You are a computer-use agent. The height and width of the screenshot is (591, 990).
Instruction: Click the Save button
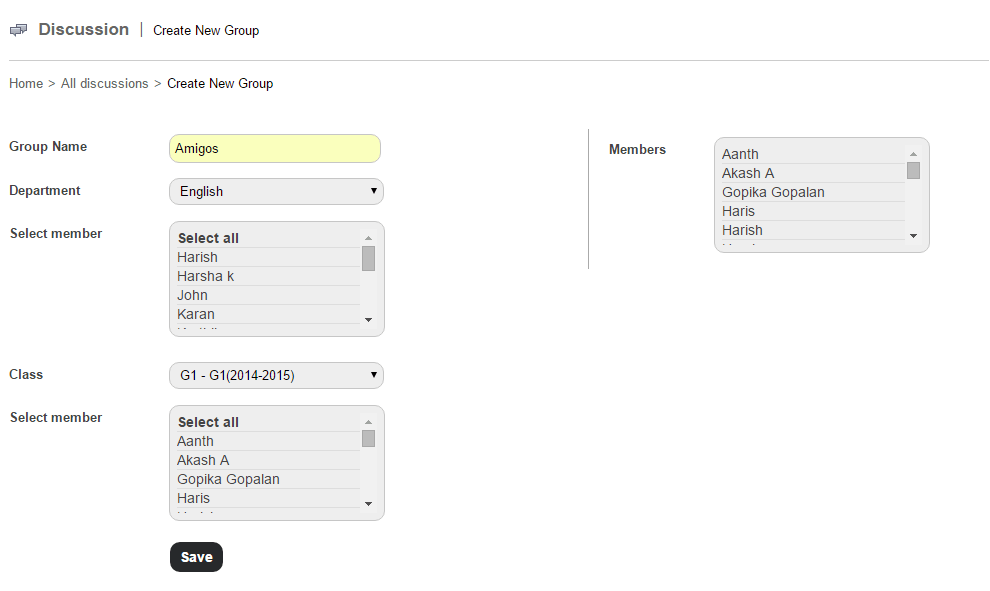tap(196, 557)
